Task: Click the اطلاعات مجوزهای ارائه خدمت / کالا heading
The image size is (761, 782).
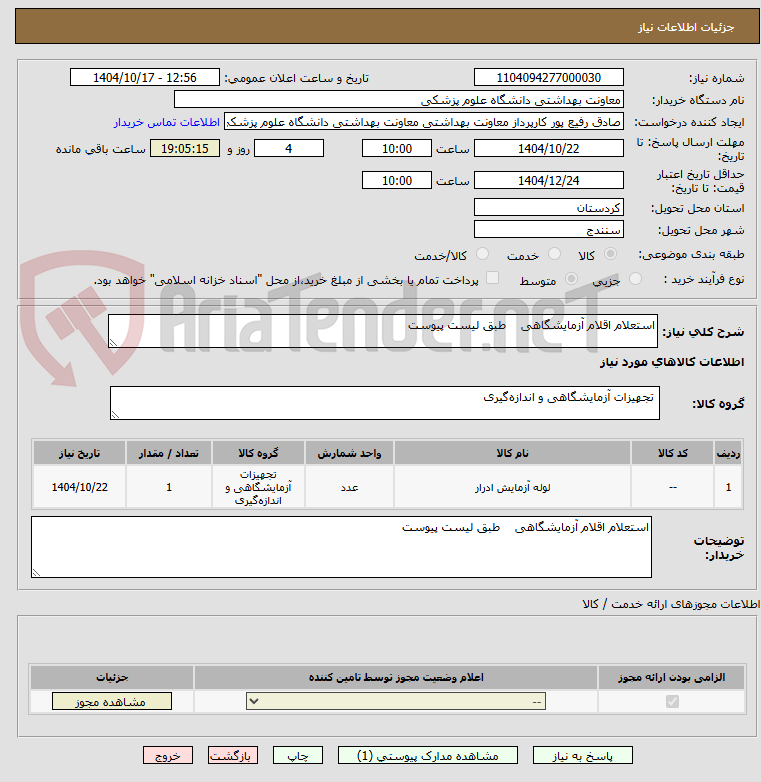Action: pyautogui.click(x=671, y=604)
